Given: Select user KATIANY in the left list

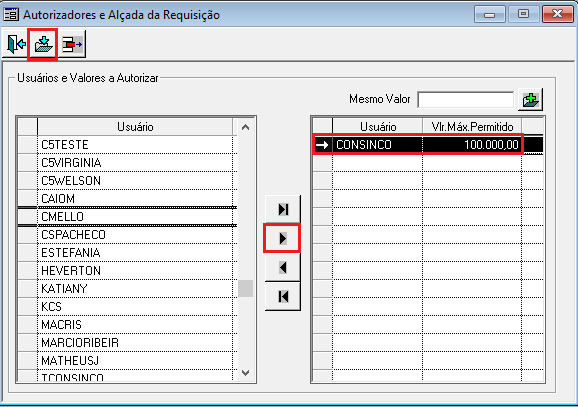Looking at the screenshot, I should tap(135, 289).
